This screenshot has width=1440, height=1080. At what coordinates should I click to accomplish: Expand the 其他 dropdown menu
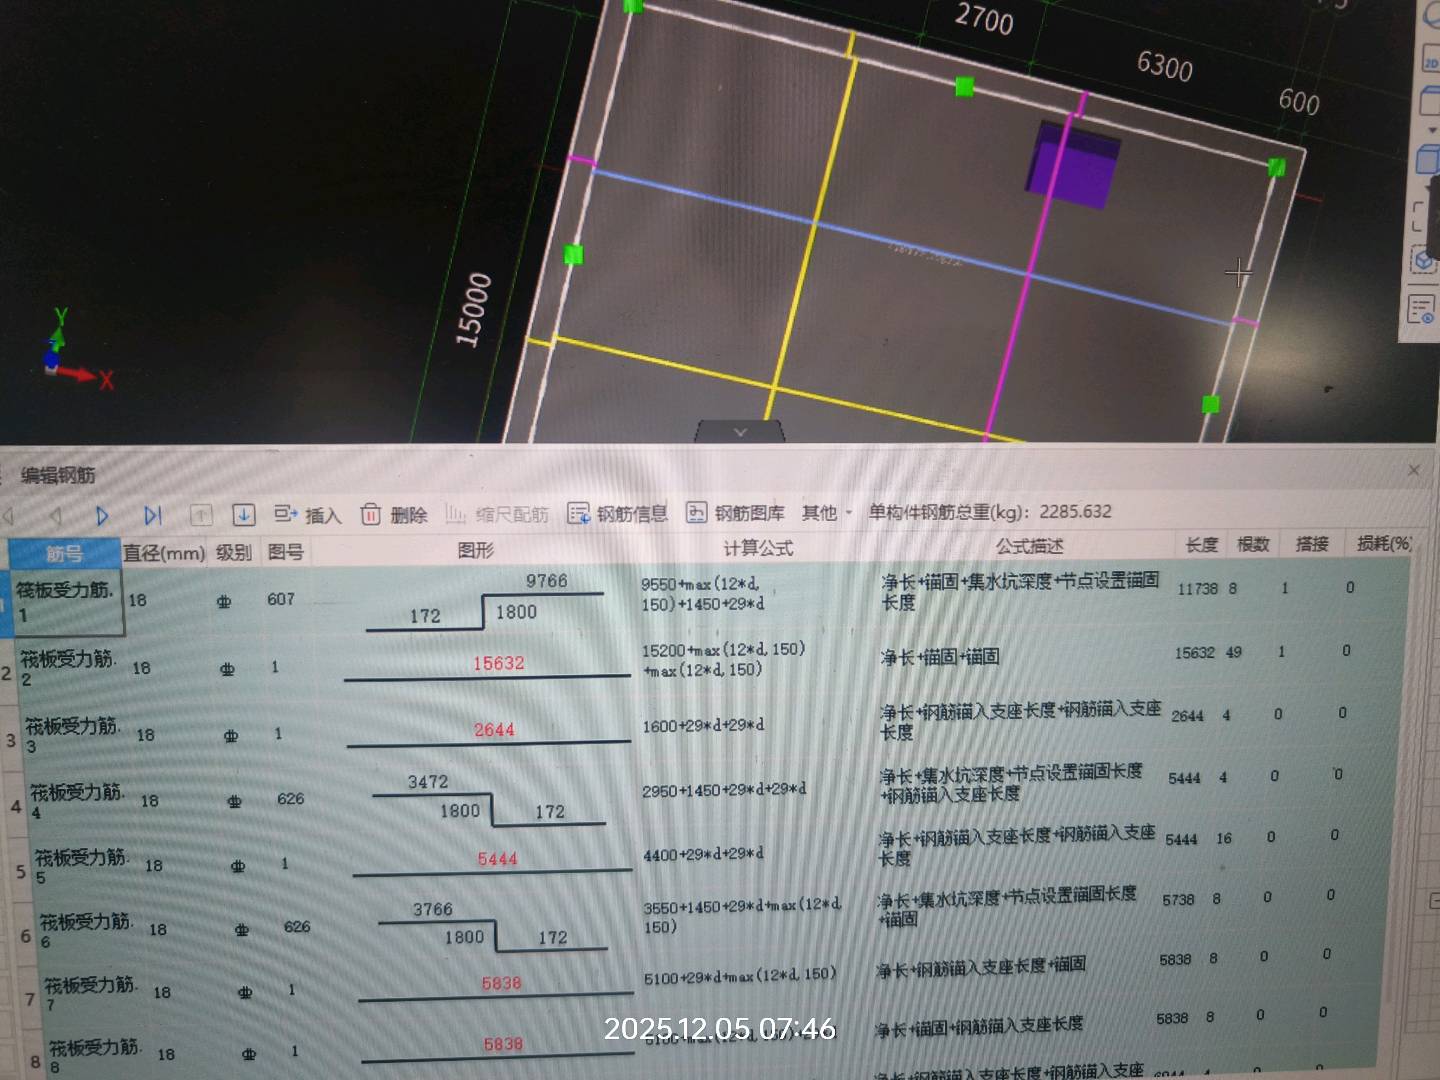[827, 512]
